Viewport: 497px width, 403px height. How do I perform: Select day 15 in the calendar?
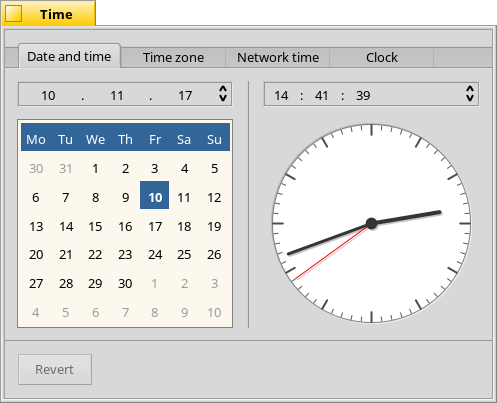[x=95, y=227]
